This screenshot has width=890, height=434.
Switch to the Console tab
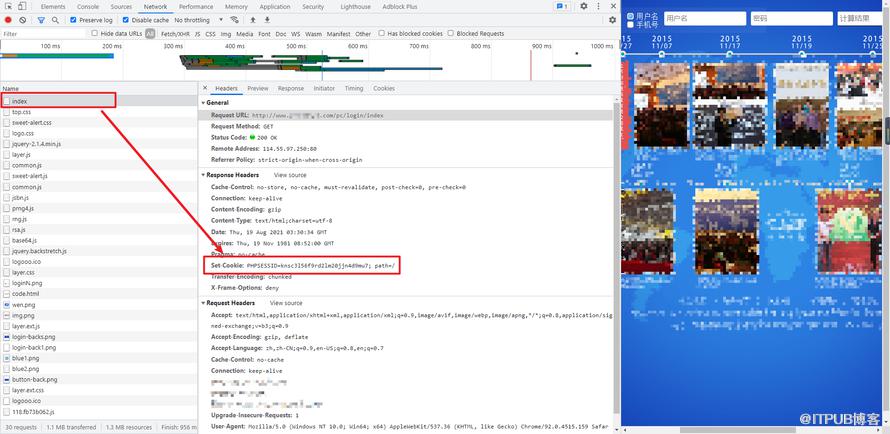pyautogui.click(x=88, y=7)
